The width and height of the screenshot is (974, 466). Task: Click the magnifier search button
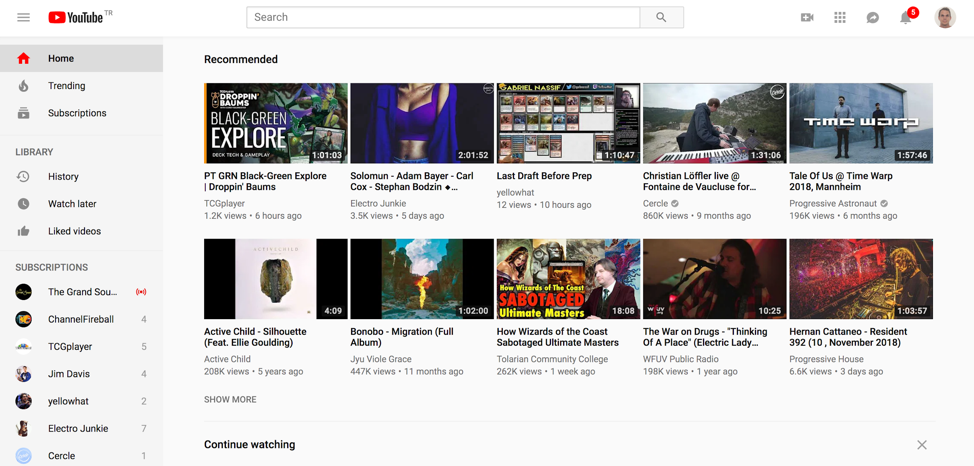tap(662, 17)
